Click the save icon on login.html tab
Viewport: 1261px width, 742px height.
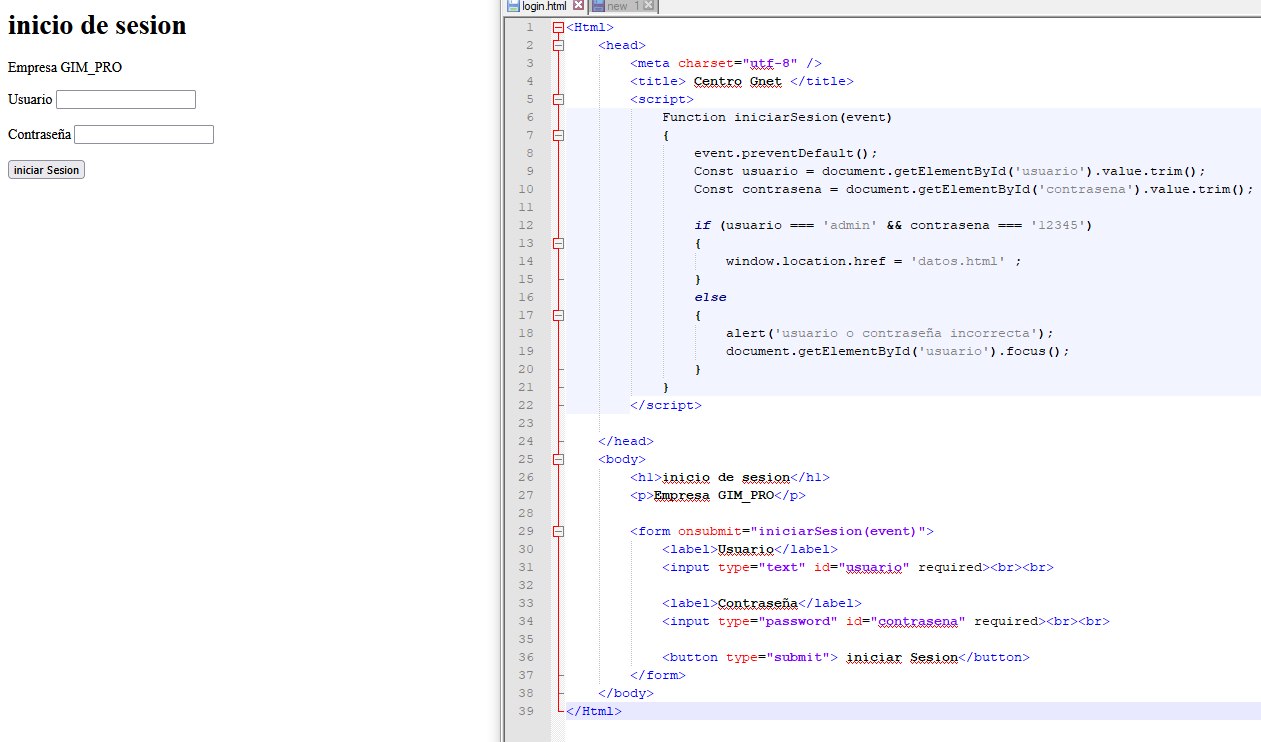pyautogui.click(x=514, y=6)
